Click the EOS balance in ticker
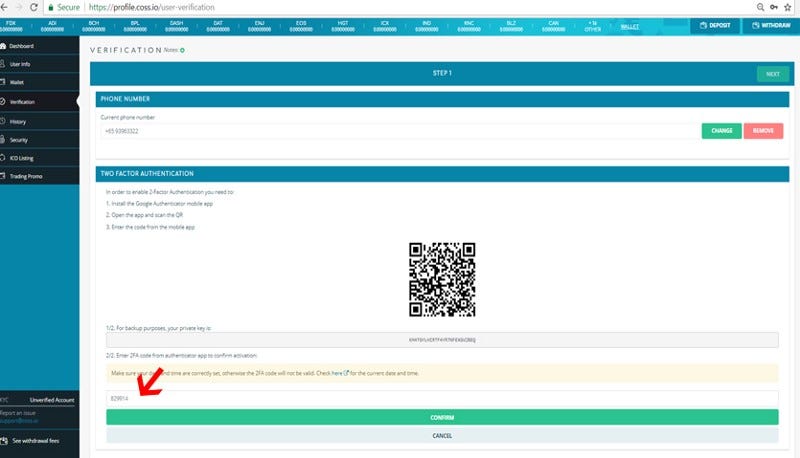The image size is (800, 458). pyautogui.click(x=301, y=27)
